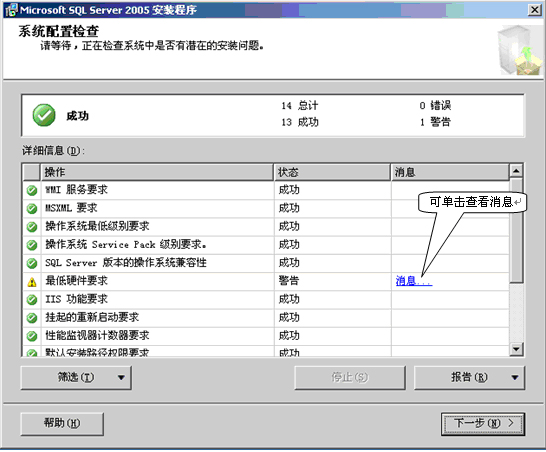Screen dimensions: 546x452
Task: Click the IIS 功能要求 success icon
Action: click(x=32, y=299)
